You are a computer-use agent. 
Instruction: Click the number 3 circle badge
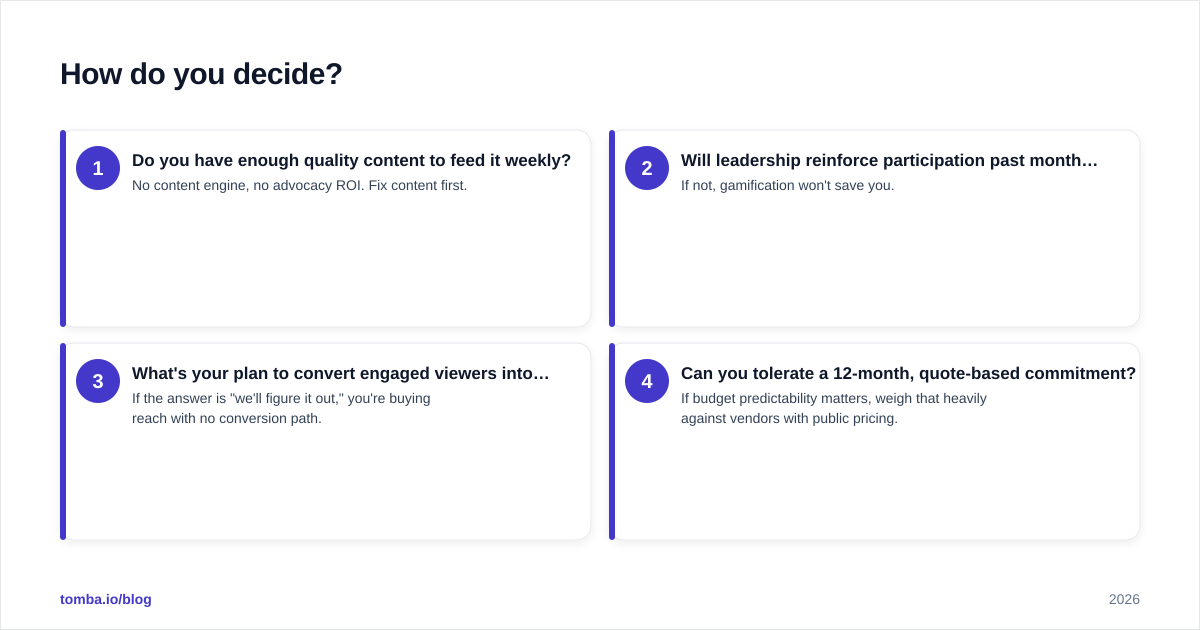click(98, 381)
